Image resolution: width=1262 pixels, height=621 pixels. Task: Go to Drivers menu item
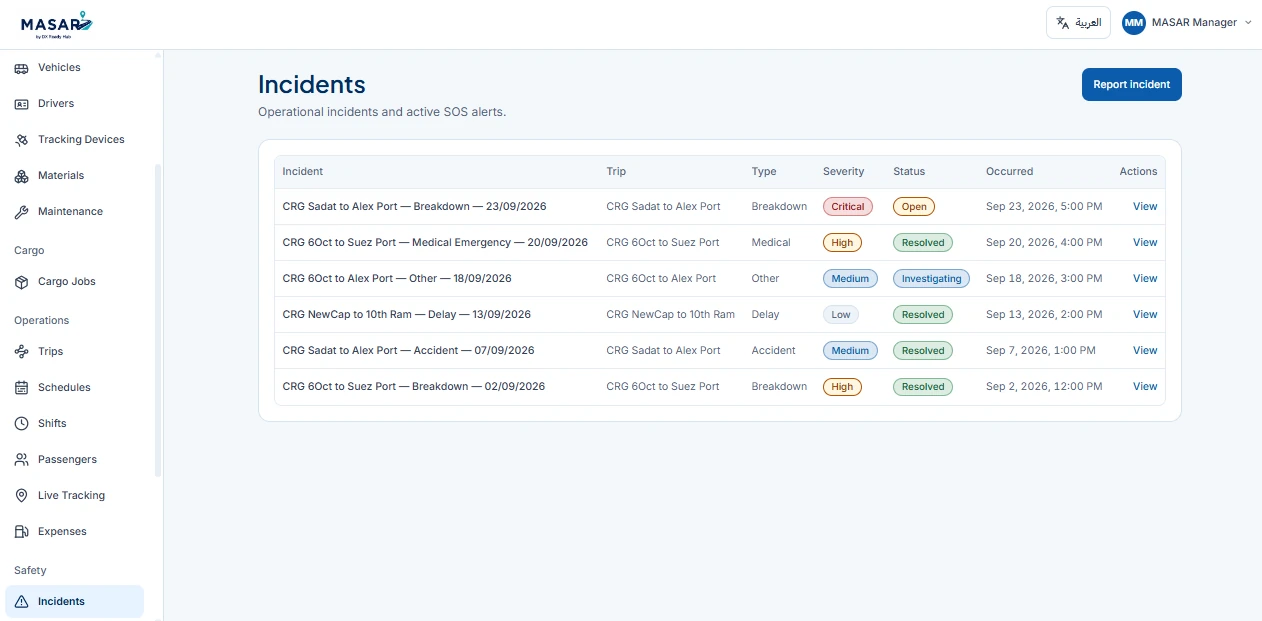coord(74,104)
